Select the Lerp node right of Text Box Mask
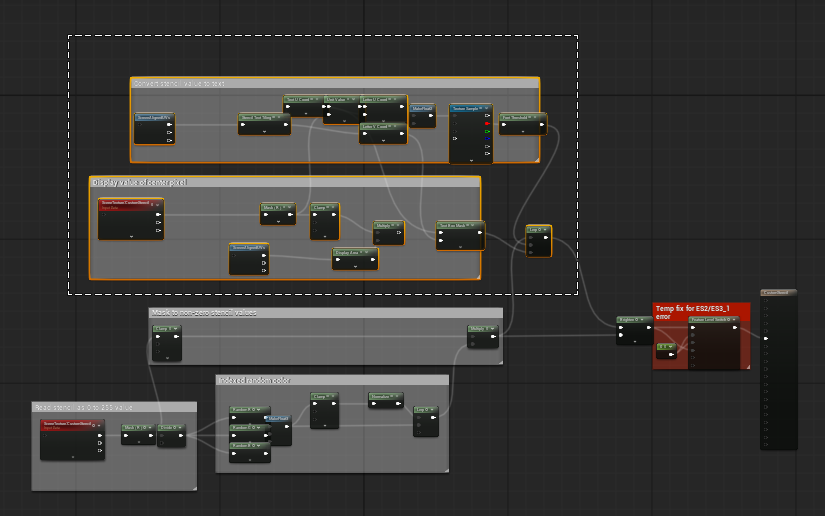825x516 pixels. click(x=539, y=241)
